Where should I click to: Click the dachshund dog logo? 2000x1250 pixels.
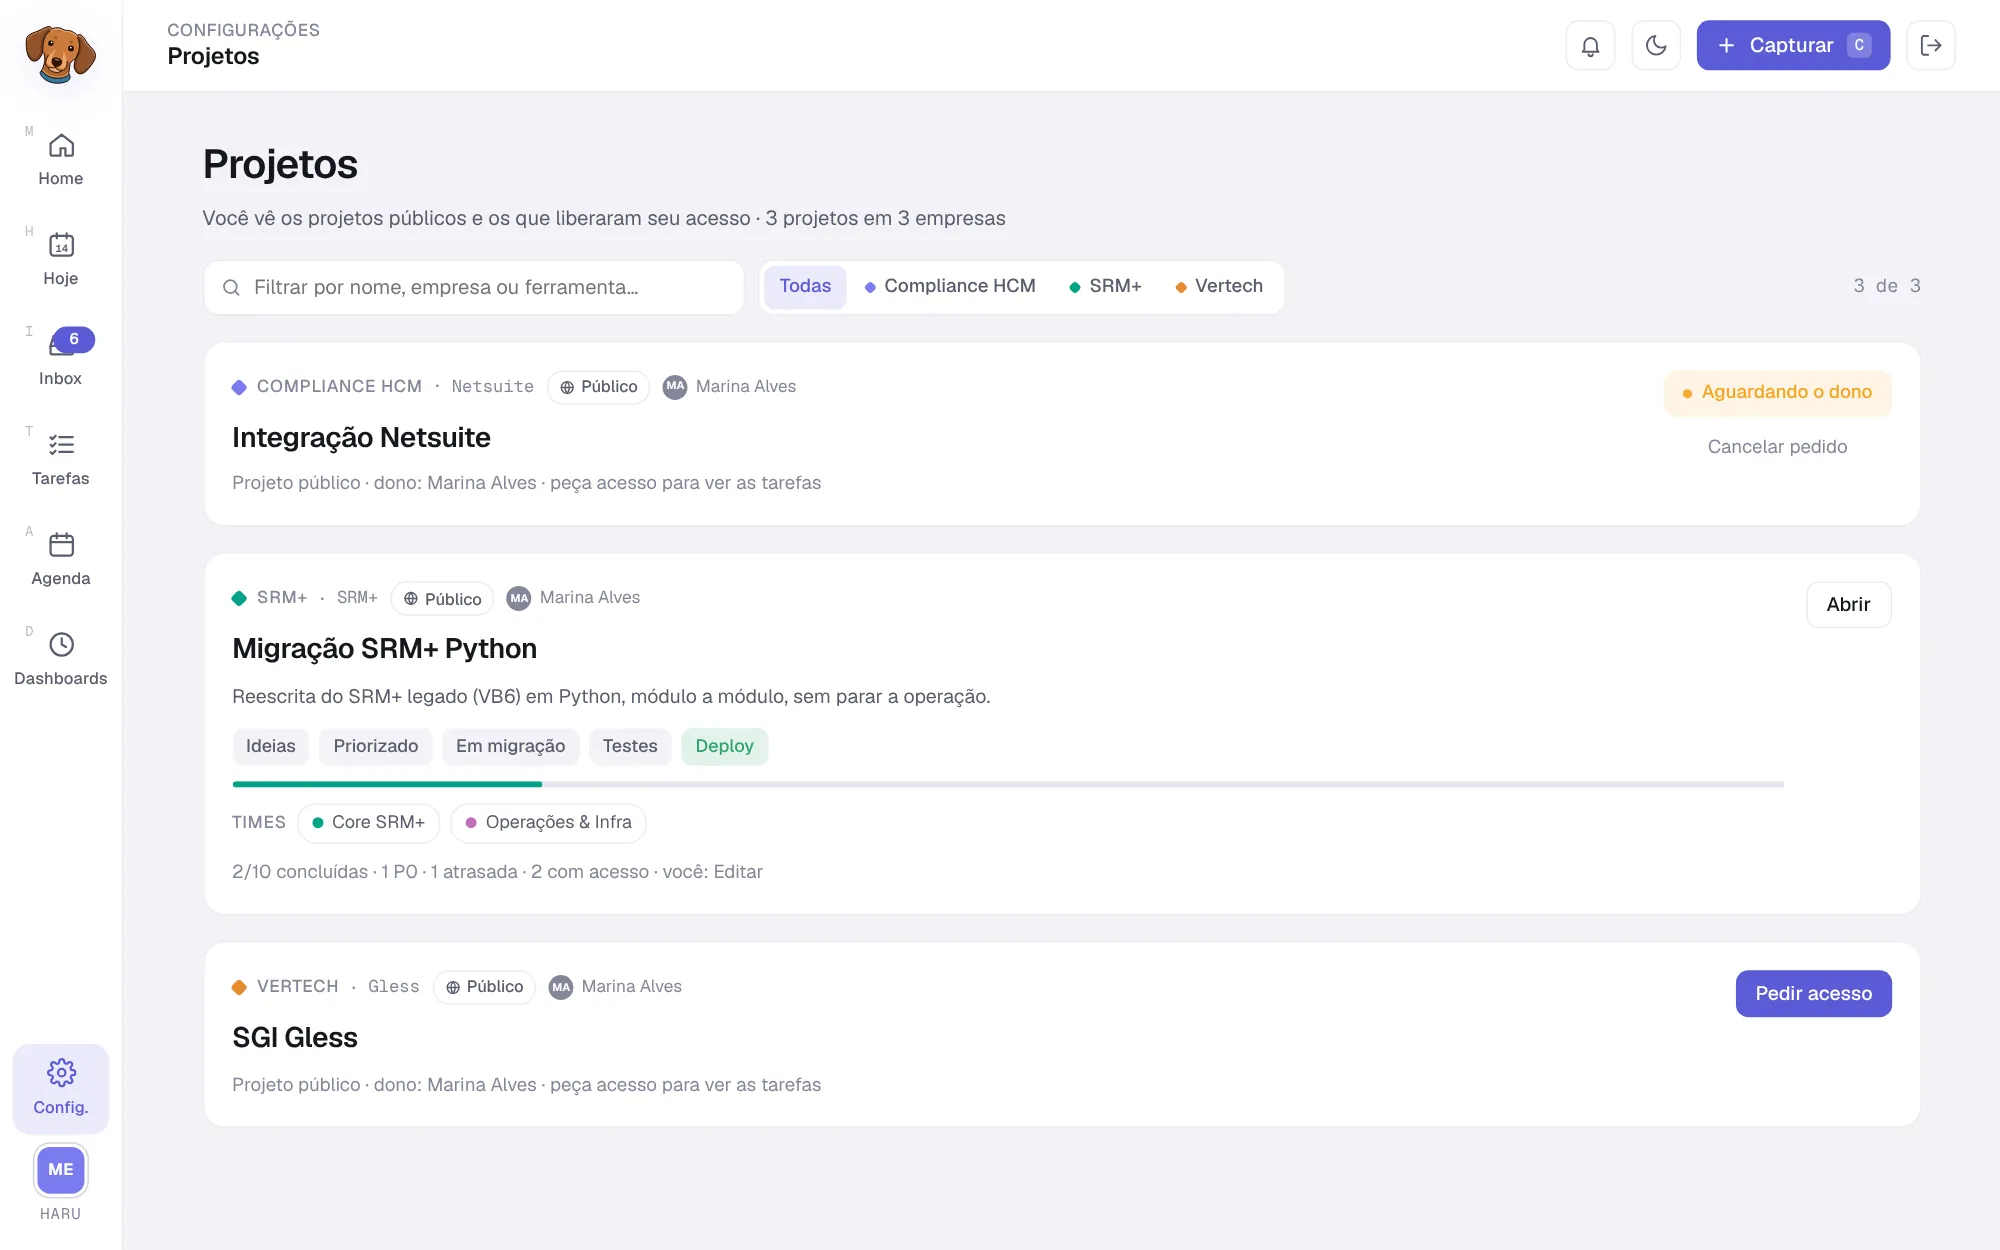60,54
